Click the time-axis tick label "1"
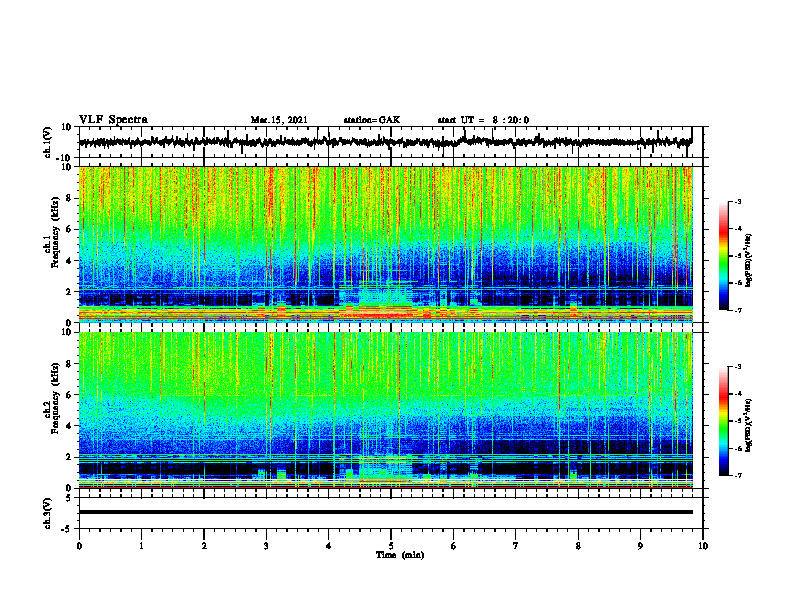The width and height of the screenshot is (792, 612). coord(141,546)
